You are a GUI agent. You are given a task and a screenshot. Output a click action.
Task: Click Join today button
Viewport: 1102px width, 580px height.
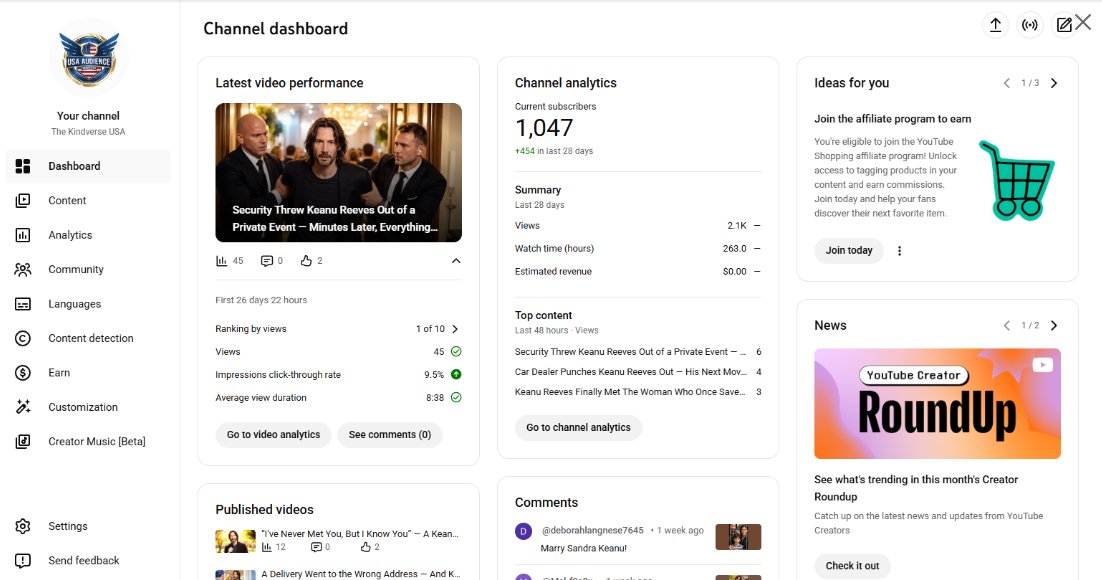point(849,250)
